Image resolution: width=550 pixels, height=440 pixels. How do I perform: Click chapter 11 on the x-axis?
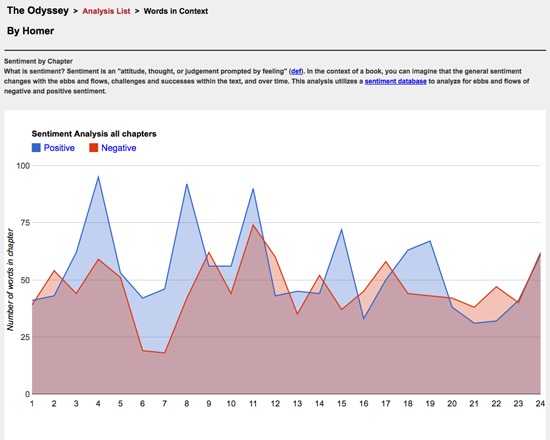point(253,404)
